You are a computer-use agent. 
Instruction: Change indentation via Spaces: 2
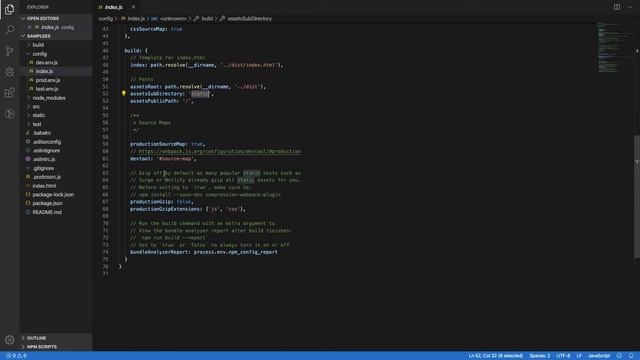(x=540, y=356)
